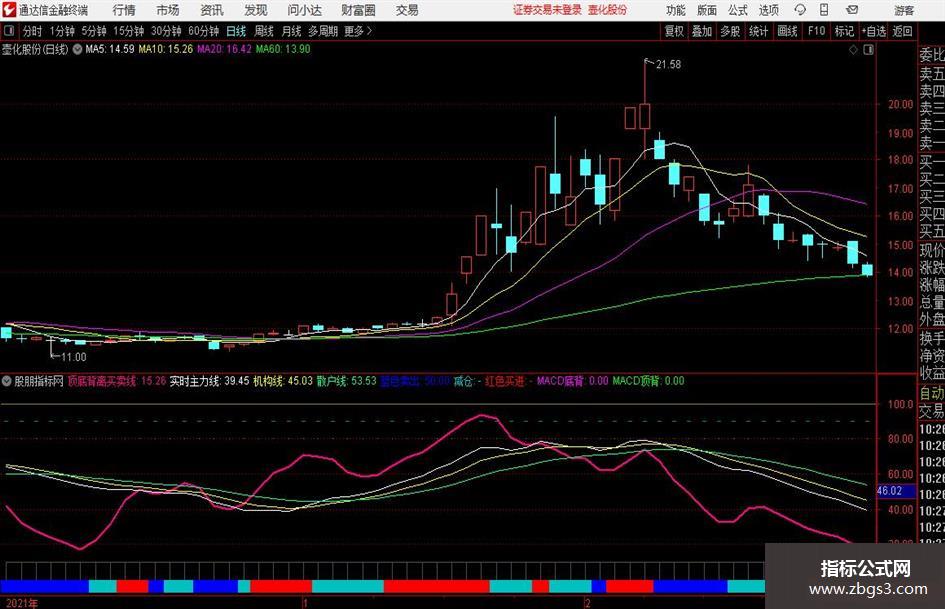This screenshot has height=609, width=945.
Task: Open the 公式 menu
Action: point(738,10)
